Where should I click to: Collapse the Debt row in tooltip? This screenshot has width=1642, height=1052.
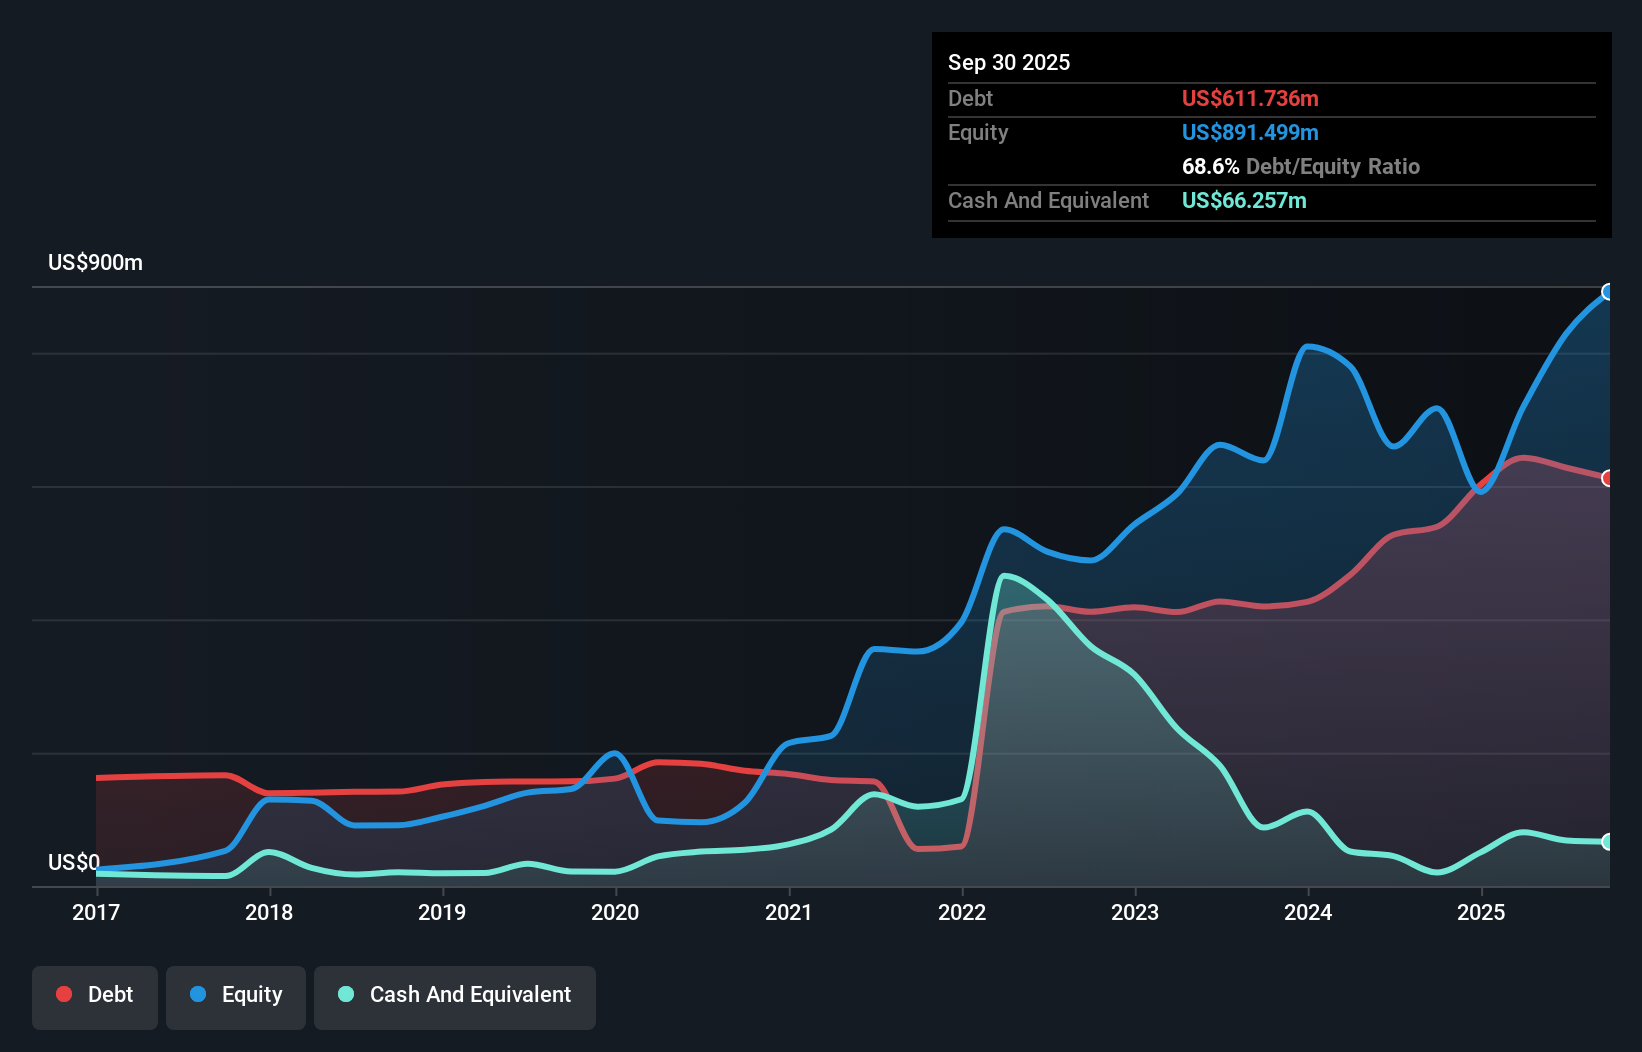tap(970, 98)
